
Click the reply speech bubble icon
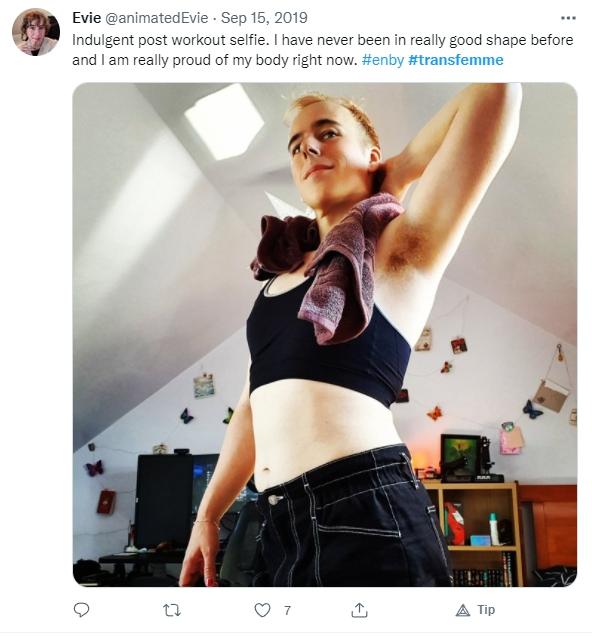pos(82,610)
